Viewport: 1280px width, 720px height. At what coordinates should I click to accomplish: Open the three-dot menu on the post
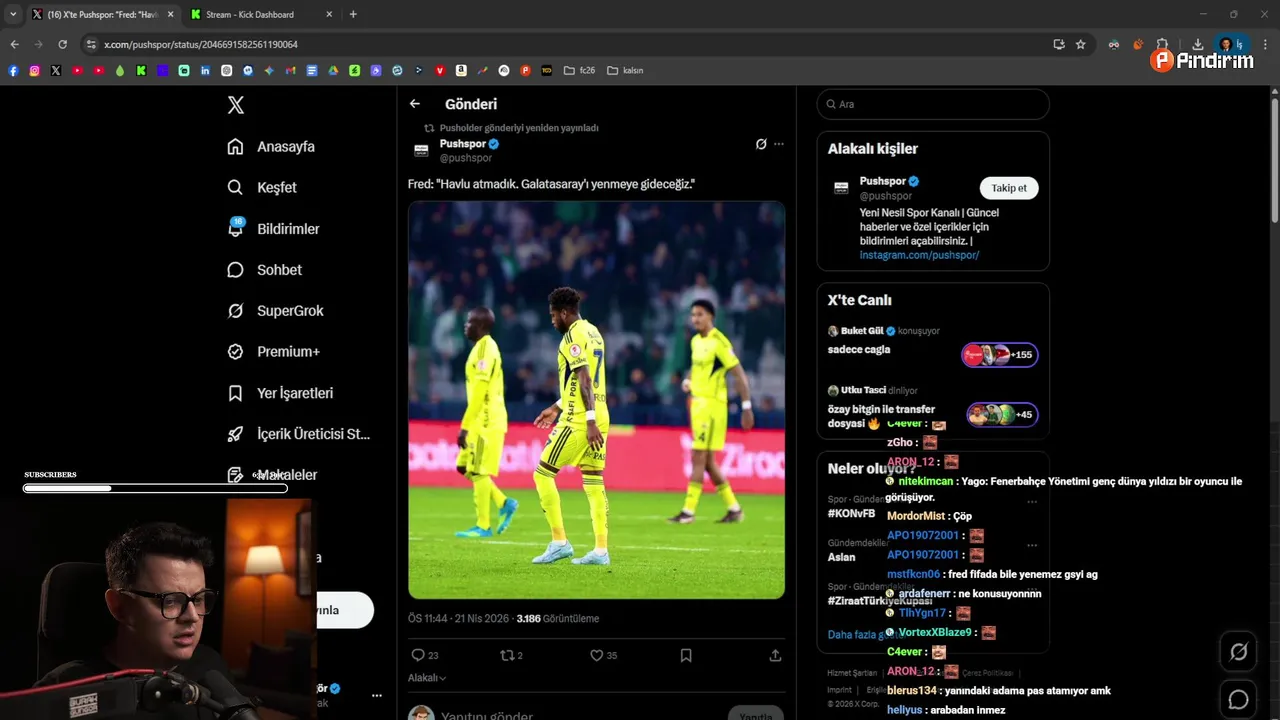click(x=779, y=144)
